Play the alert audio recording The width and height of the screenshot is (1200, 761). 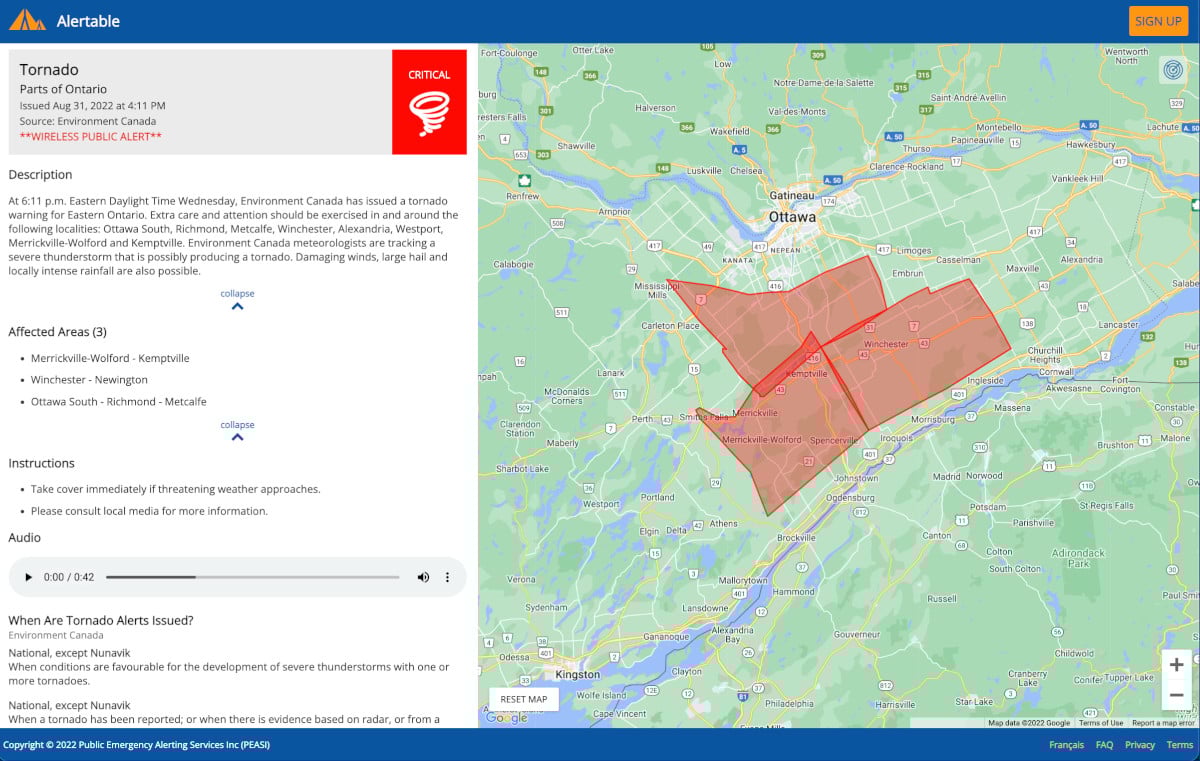pos(28,577)
